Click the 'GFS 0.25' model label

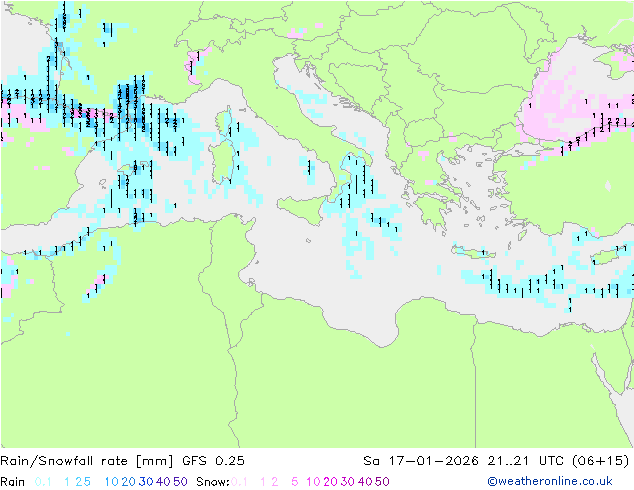tap(213, 461)
